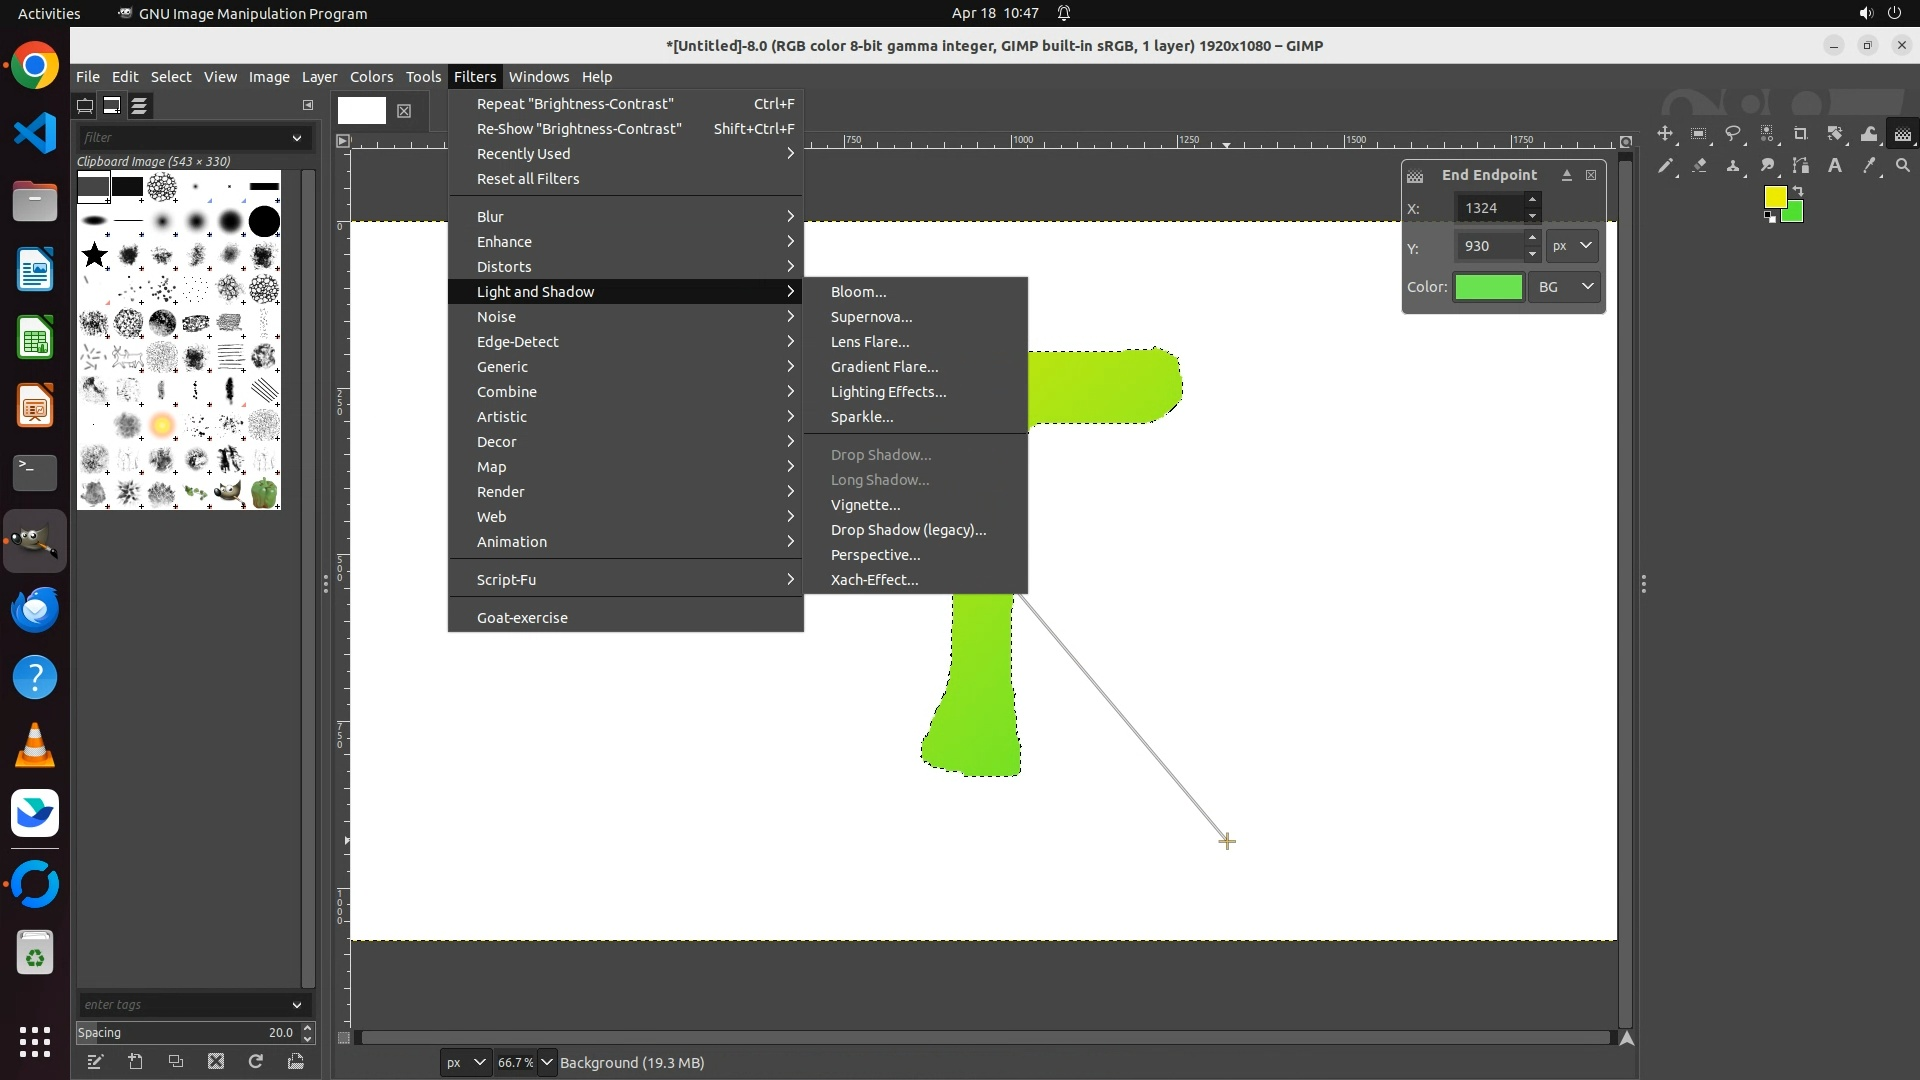
Task: Open the px unit dropdown for endpoint
Action: click(1572, 246)
